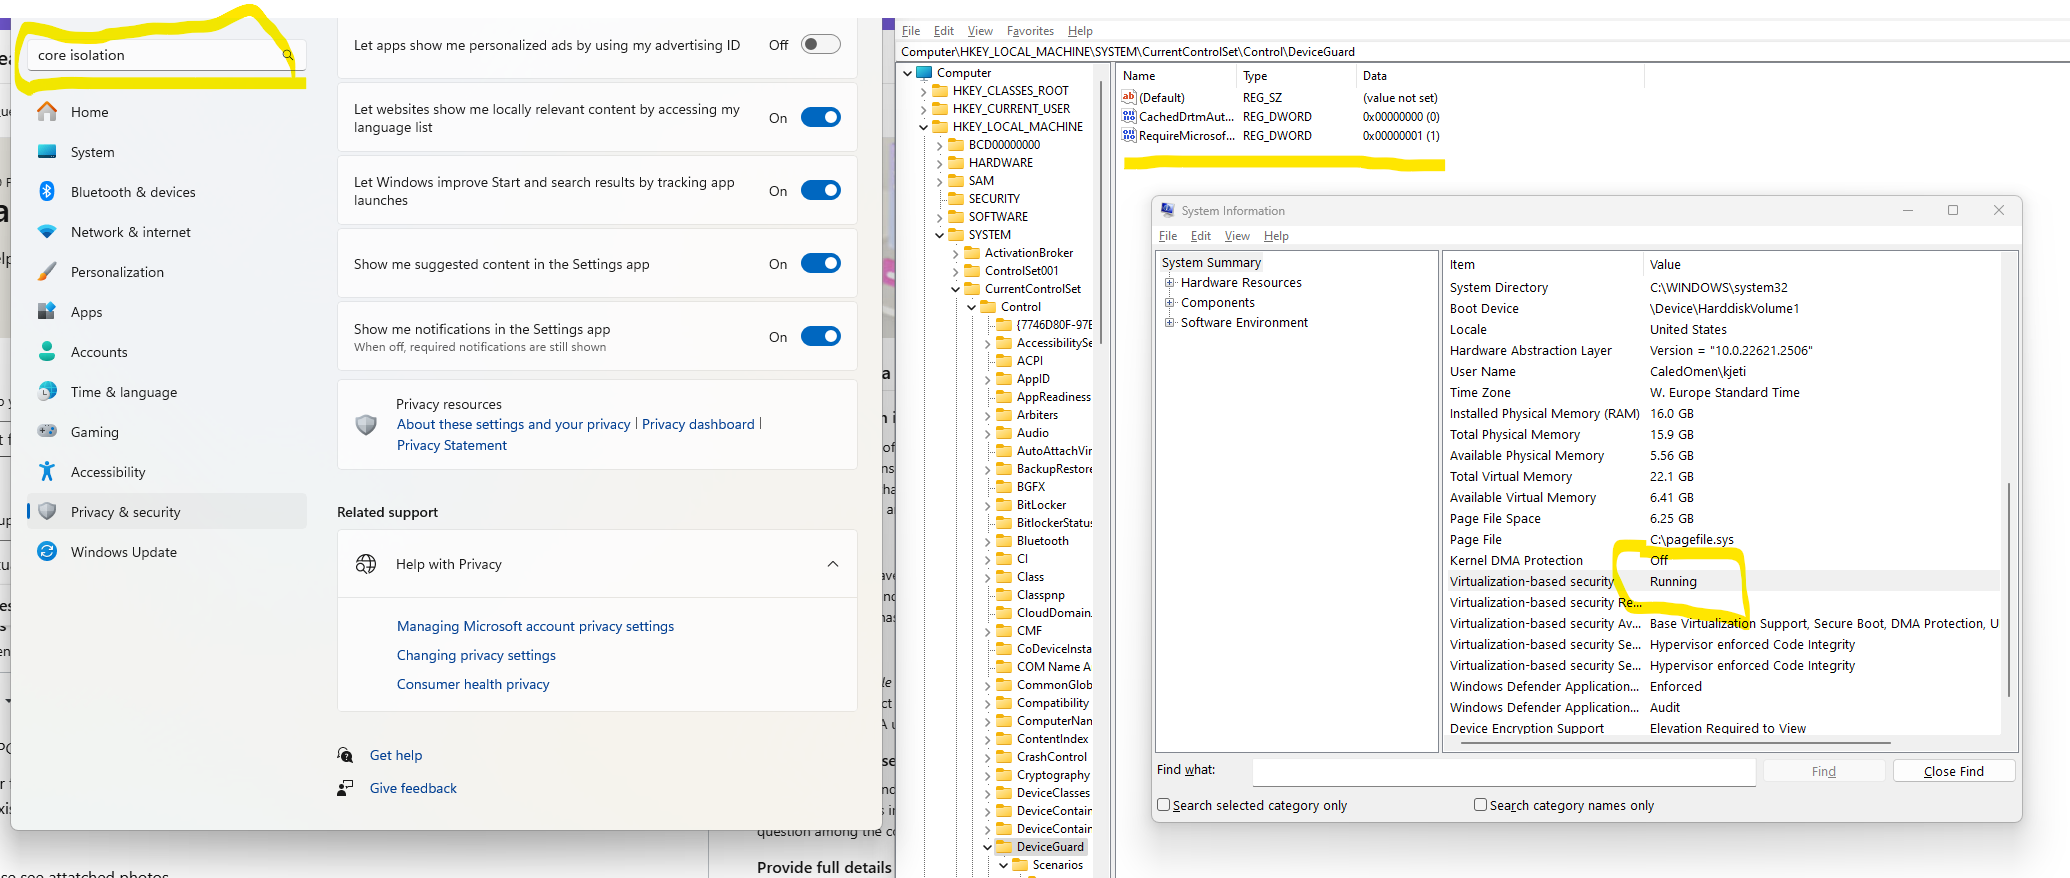Check Search selected category only

pyautogui.click(x=1164, y=805)
